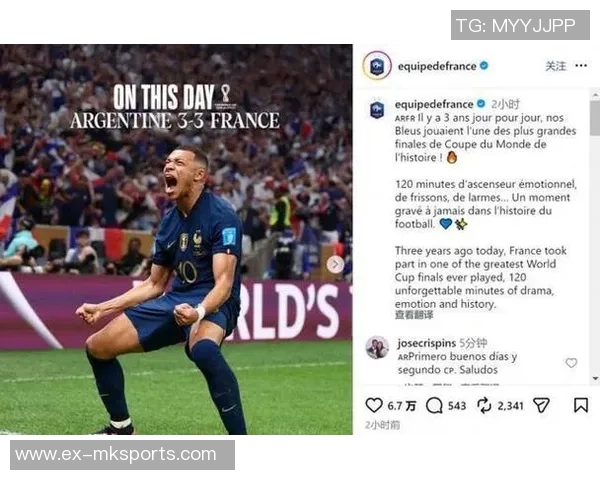Repost using the circular arrows icon
Screen dimensions: 600x480
click(x=484, y=405)
